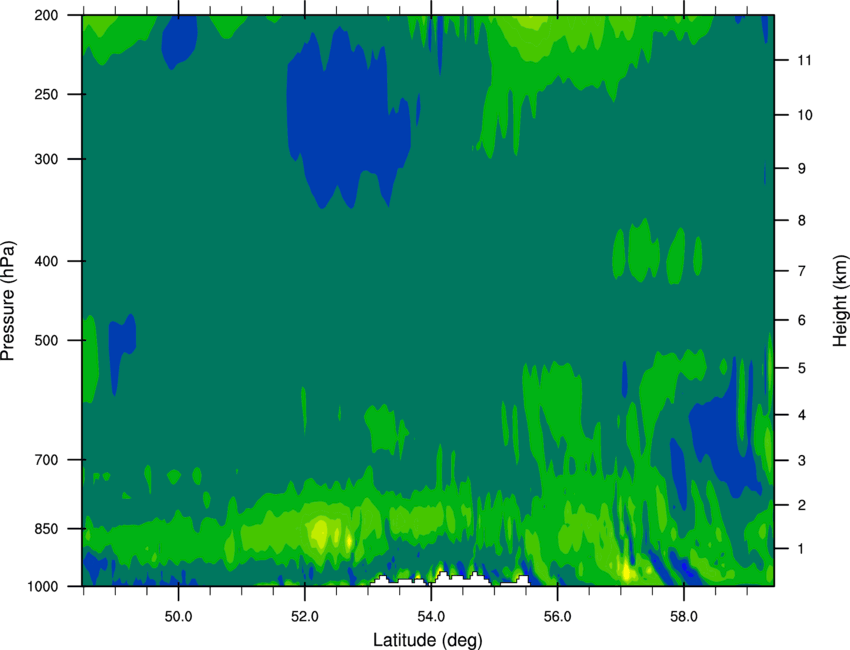Image resolution: width=850 pixels, height=650 pixels.
Task: Select the Latitude (deg) axis title
Action: tap(428, 640)
